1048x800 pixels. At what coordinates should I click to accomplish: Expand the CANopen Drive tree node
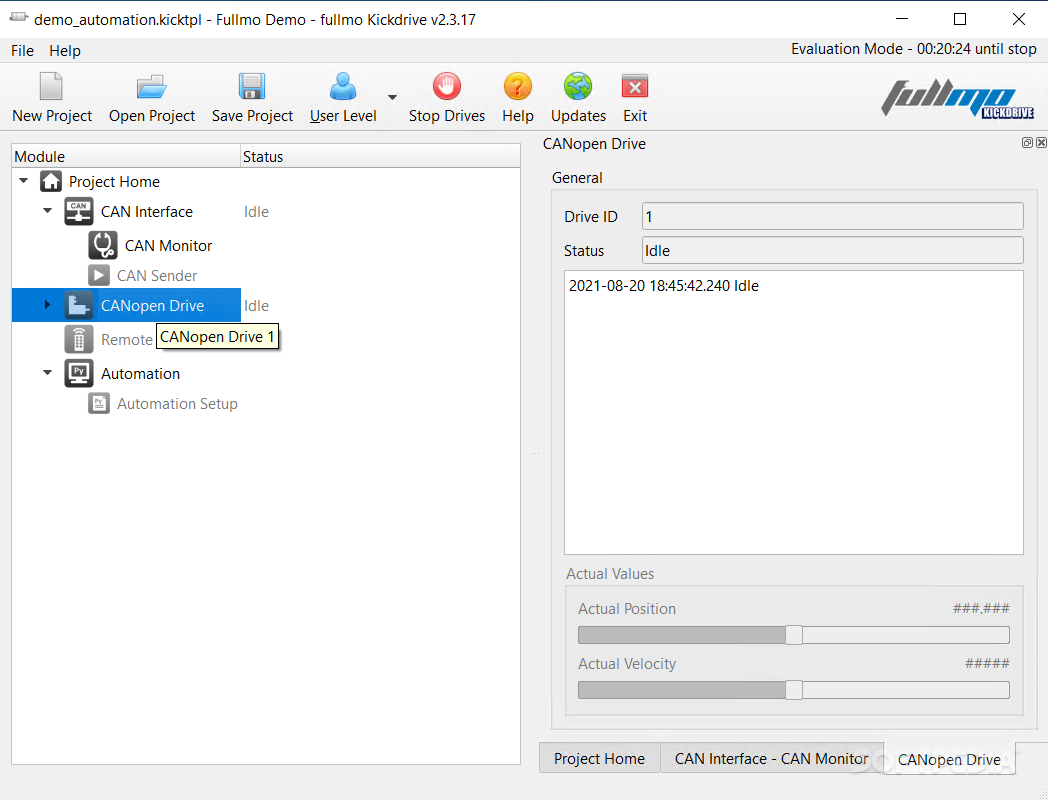tap(47, 305)
